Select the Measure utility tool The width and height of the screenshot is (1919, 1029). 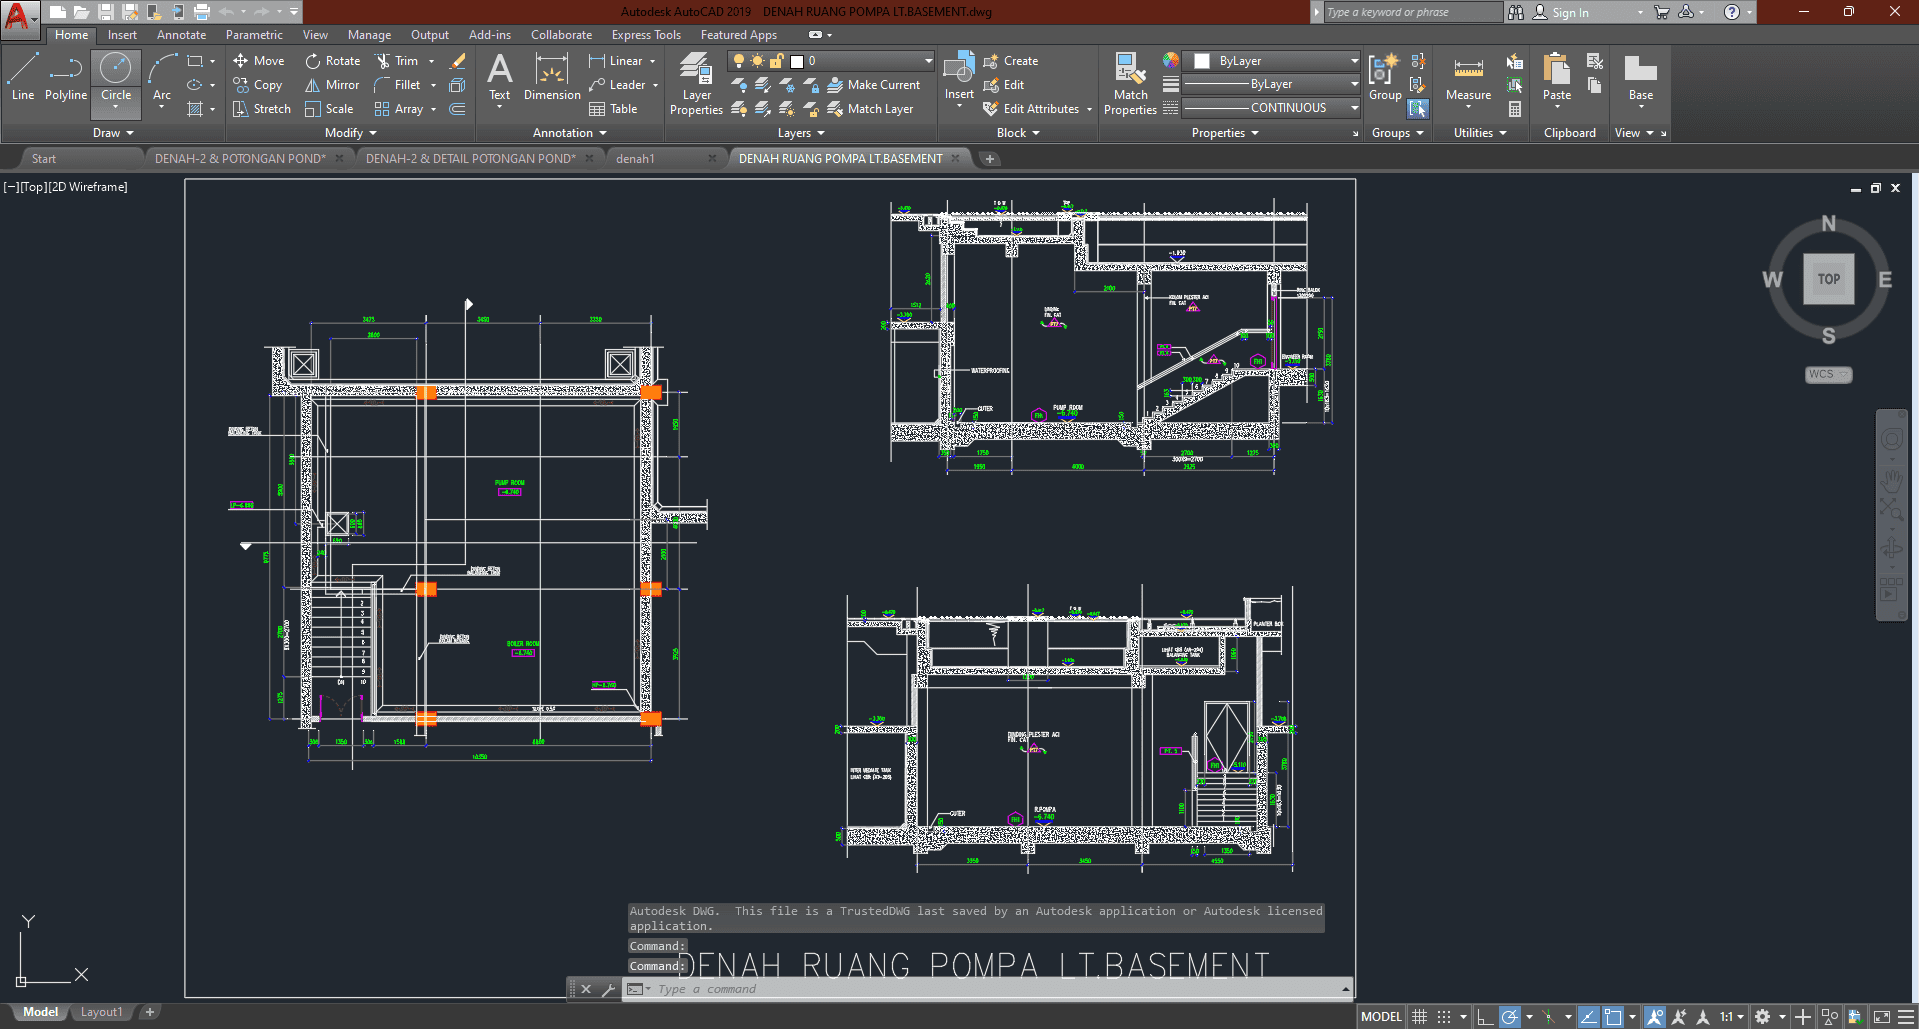[1468, 78]
